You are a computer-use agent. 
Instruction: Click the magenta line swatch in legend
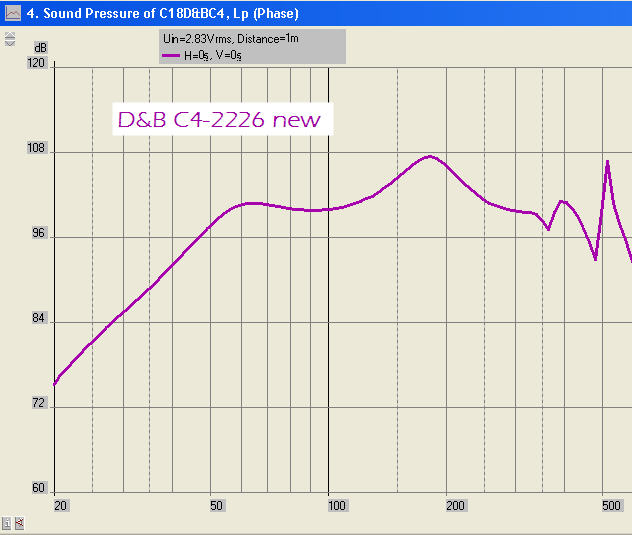click(x=171, y=55)
